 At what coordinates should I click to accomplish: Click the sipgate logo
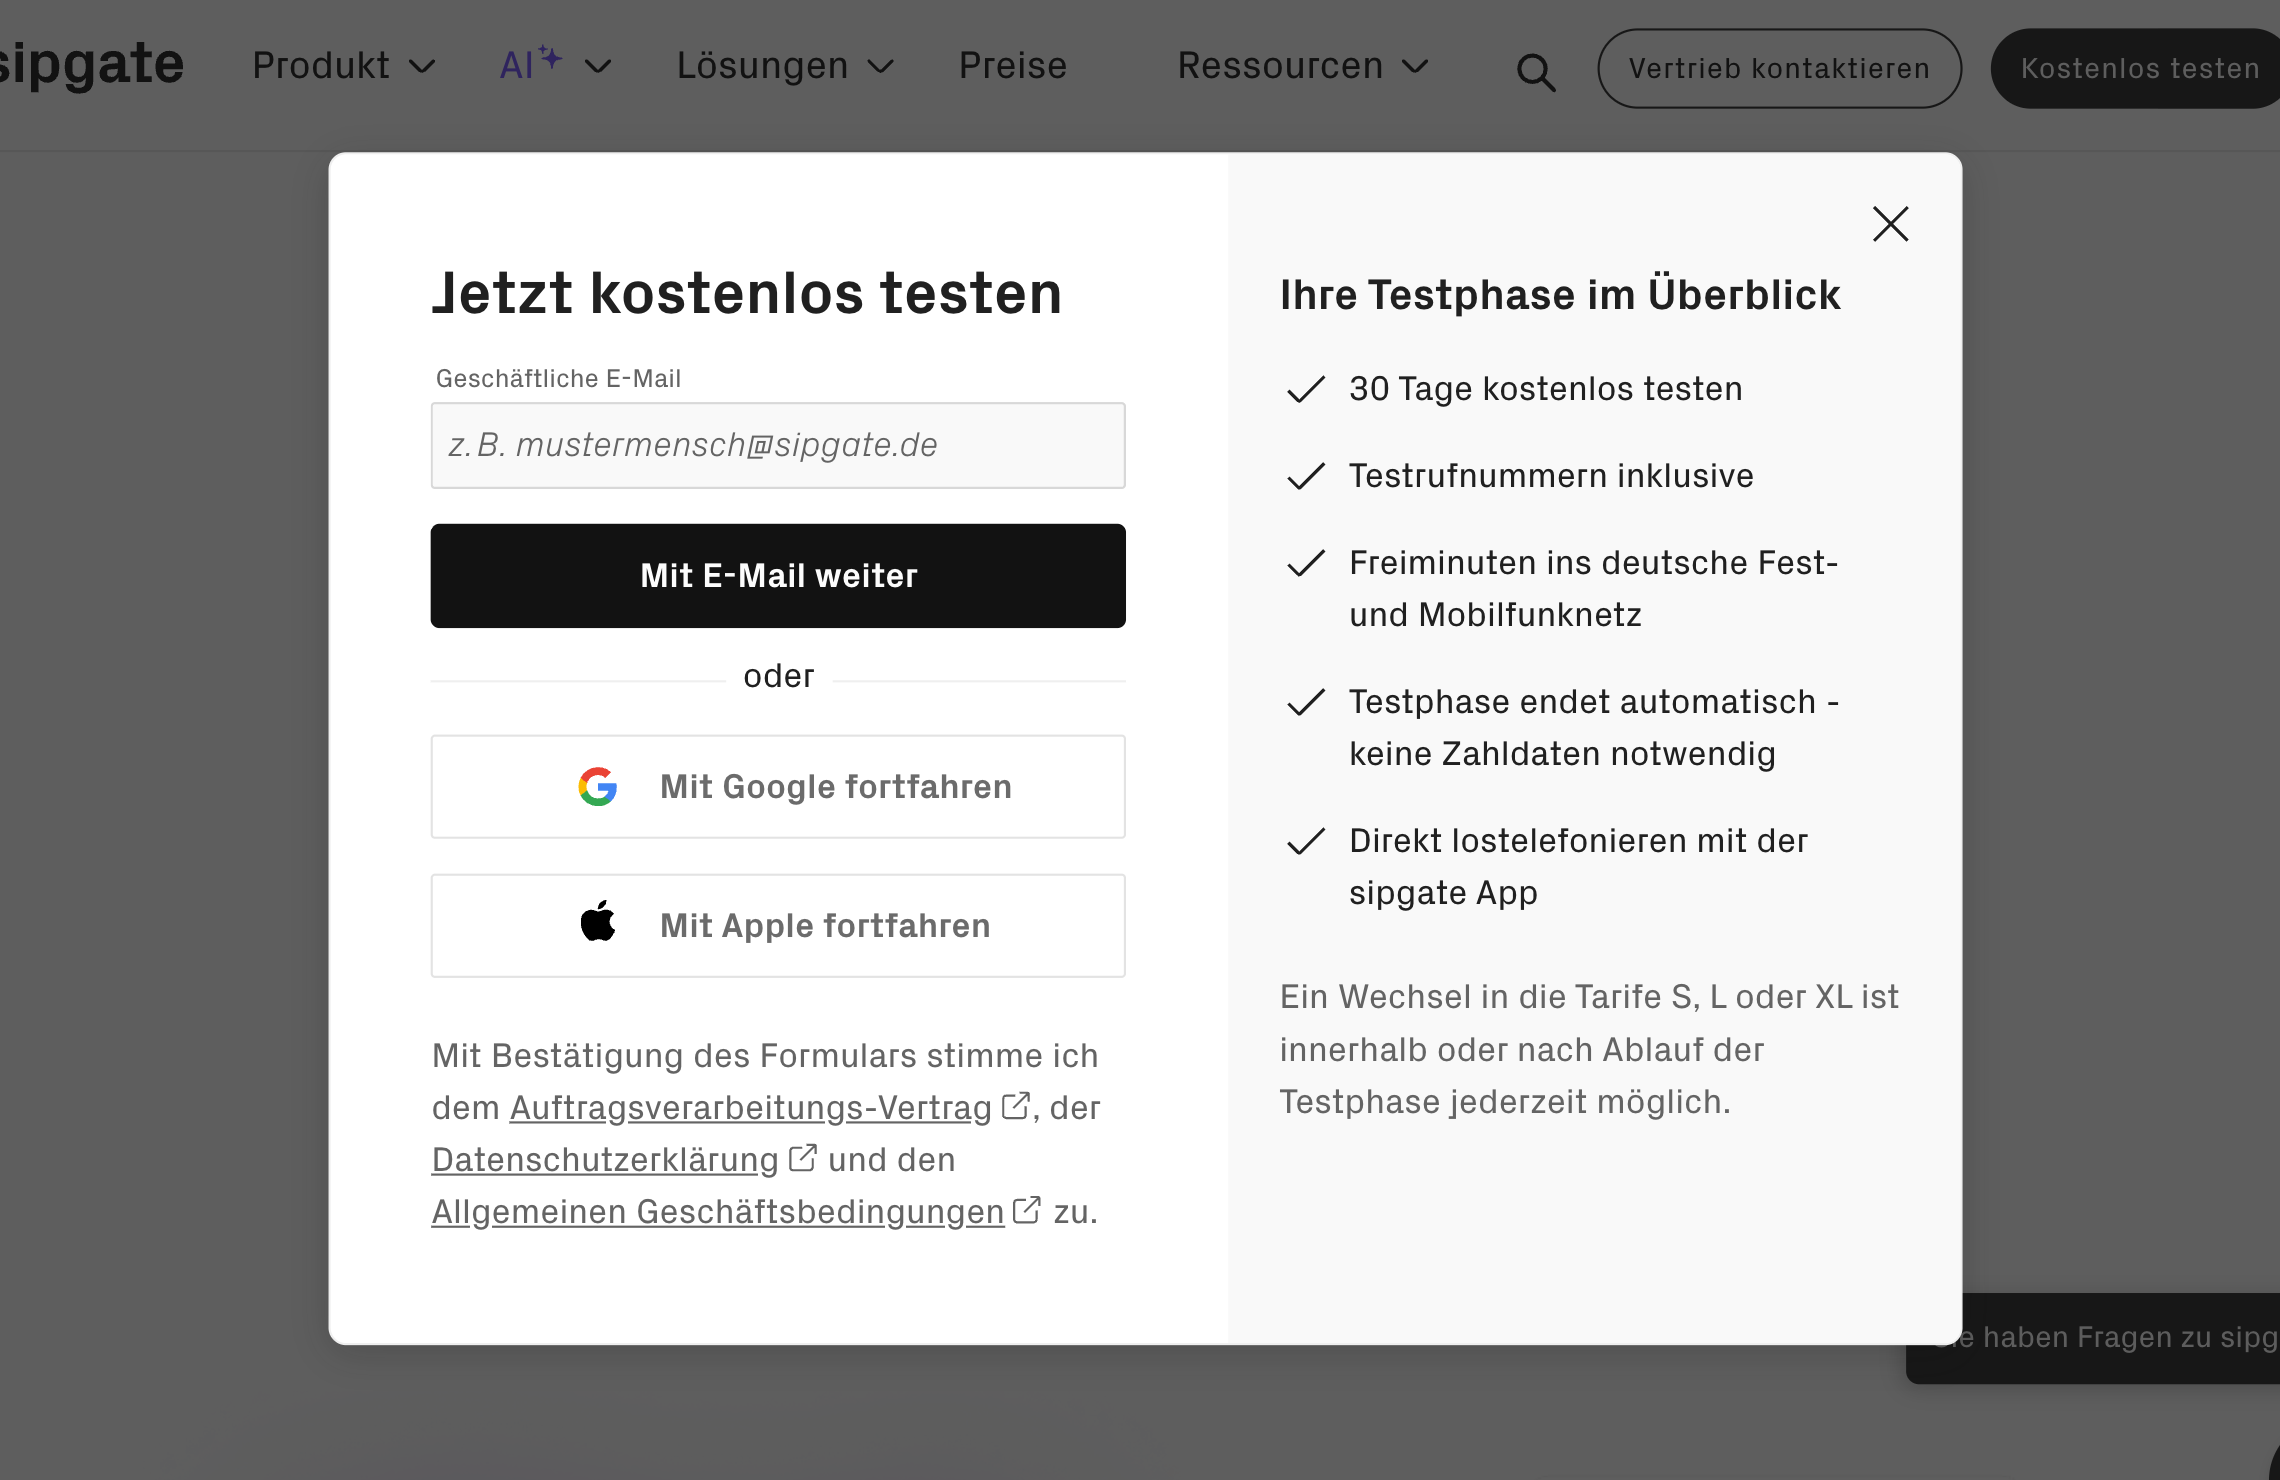tap(90, 64)
